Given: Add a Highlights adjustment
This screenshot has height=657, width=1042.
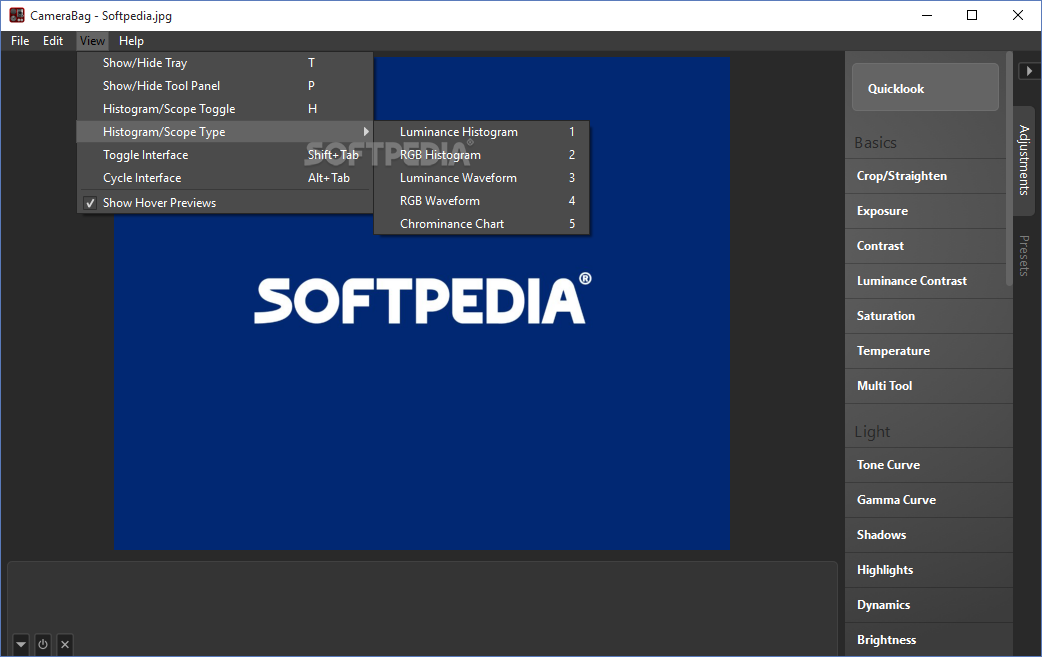Looking at the screenshot, I should click(929, 570).
